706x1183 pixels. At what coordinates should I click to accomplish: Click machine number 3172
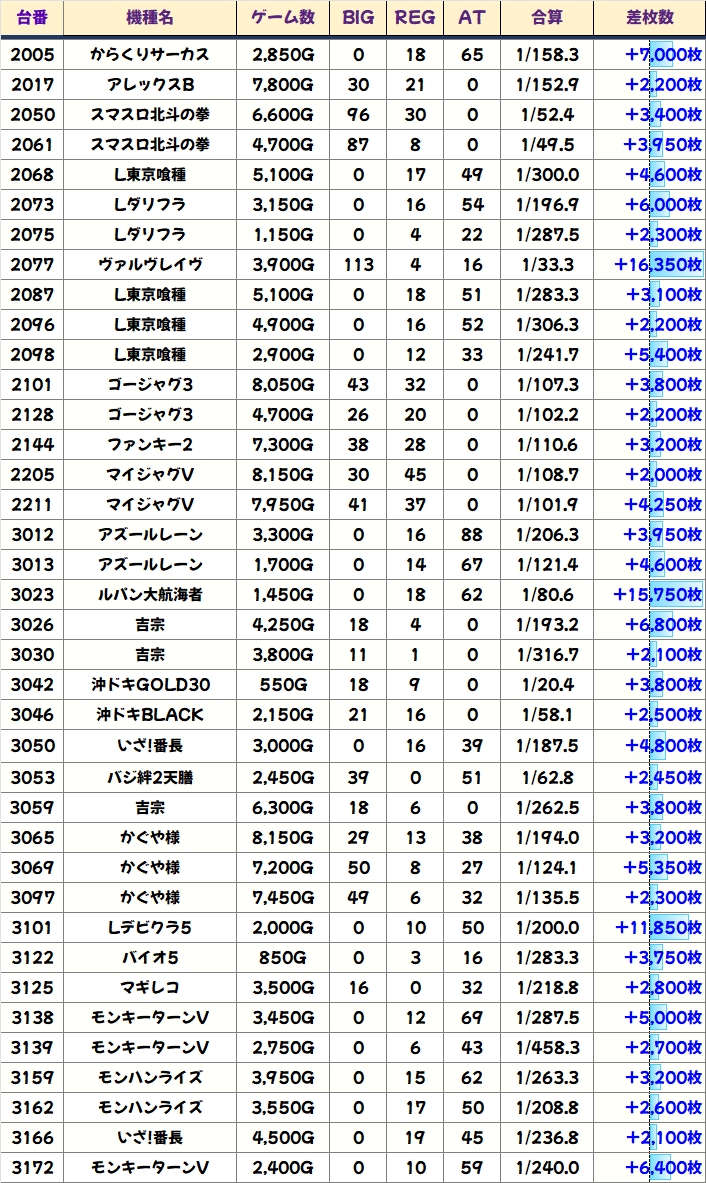32,1168
